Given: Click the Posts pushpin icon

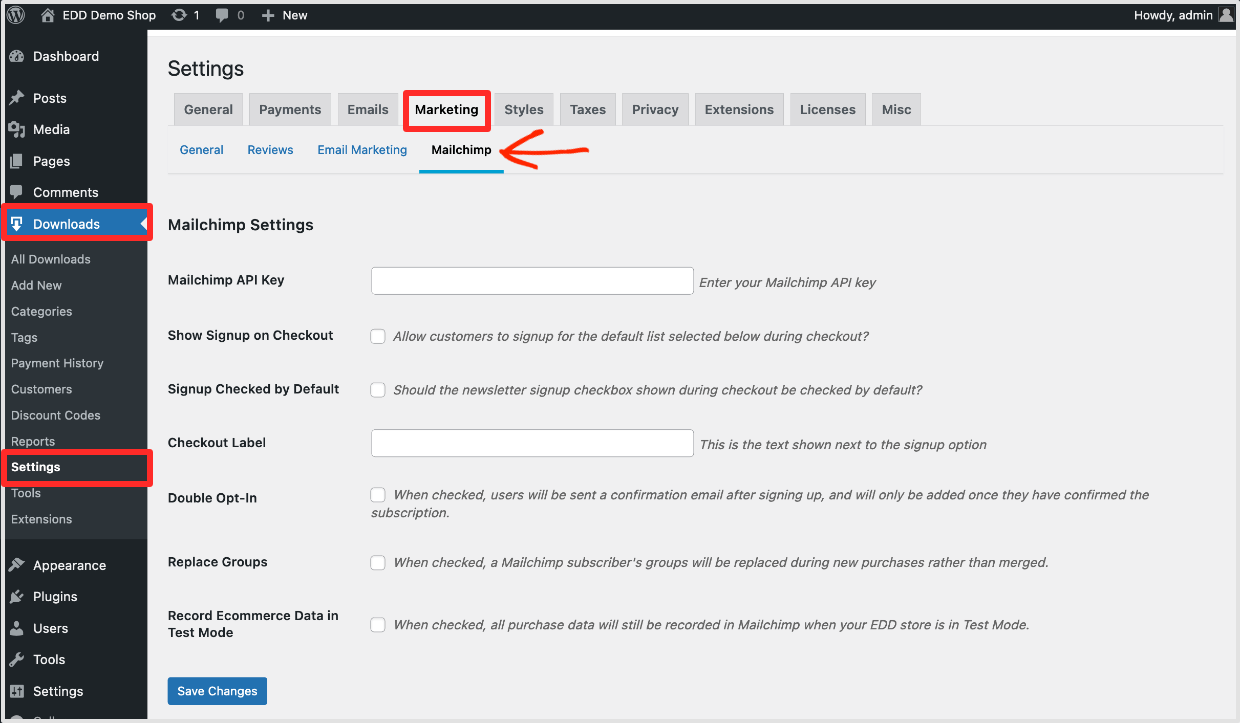Looking at the screenshot, I should pyautogui.click(x=17, y=98).
